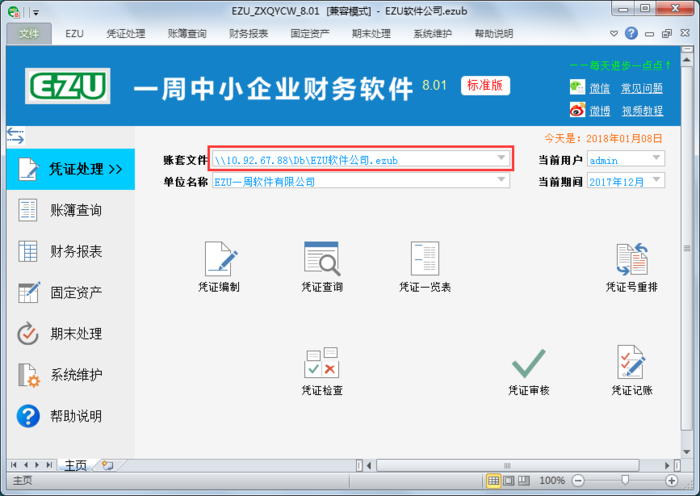
Task: Switch to Page Break Preview in status bar
Action: click(x=524, y=481)
